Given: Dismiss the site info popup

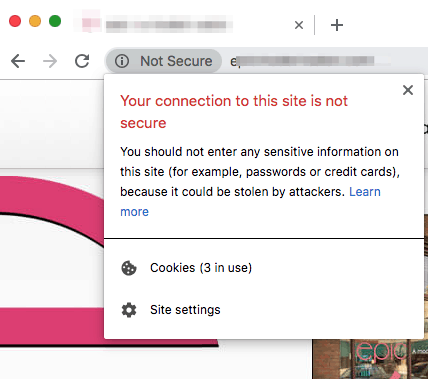Looking at the screenshot, I should point(408,90).
